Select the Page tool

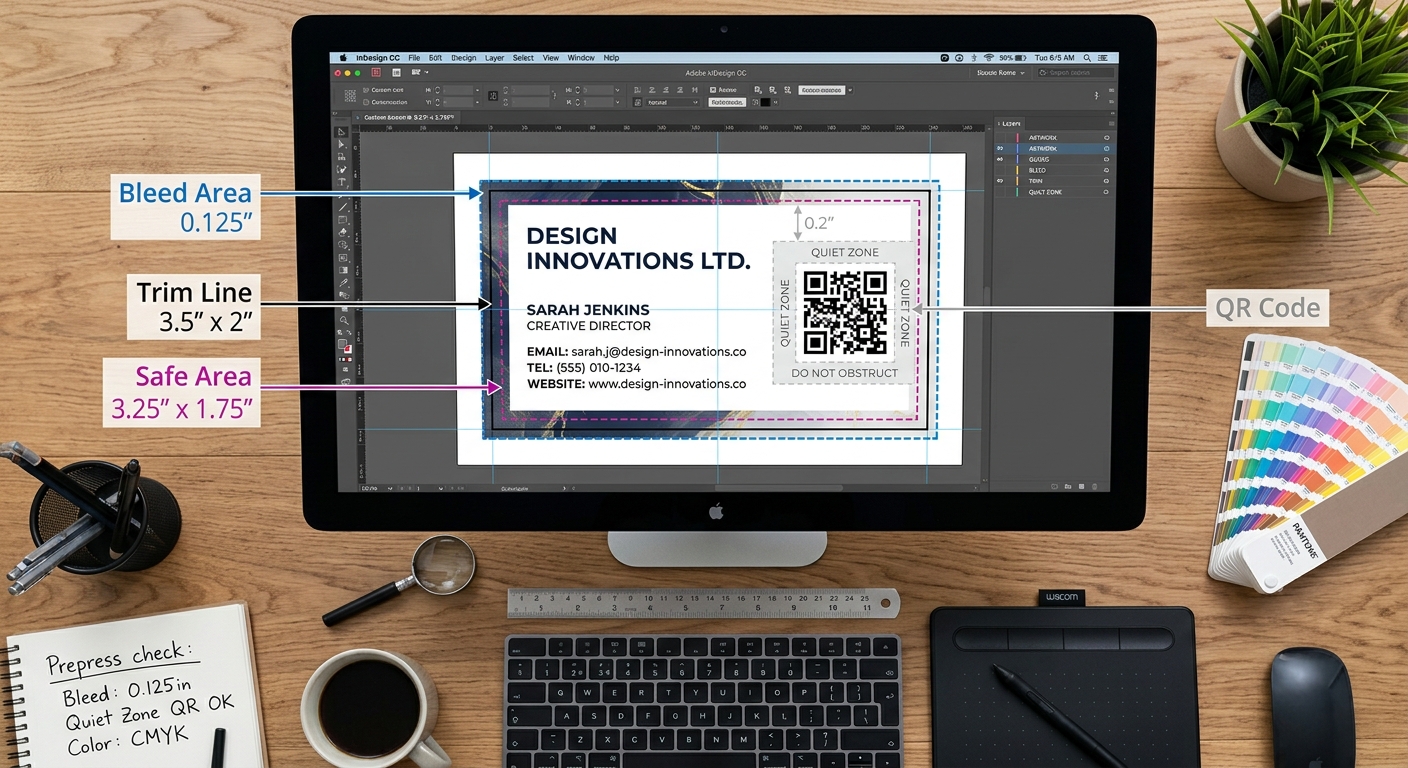click(342, 157)
